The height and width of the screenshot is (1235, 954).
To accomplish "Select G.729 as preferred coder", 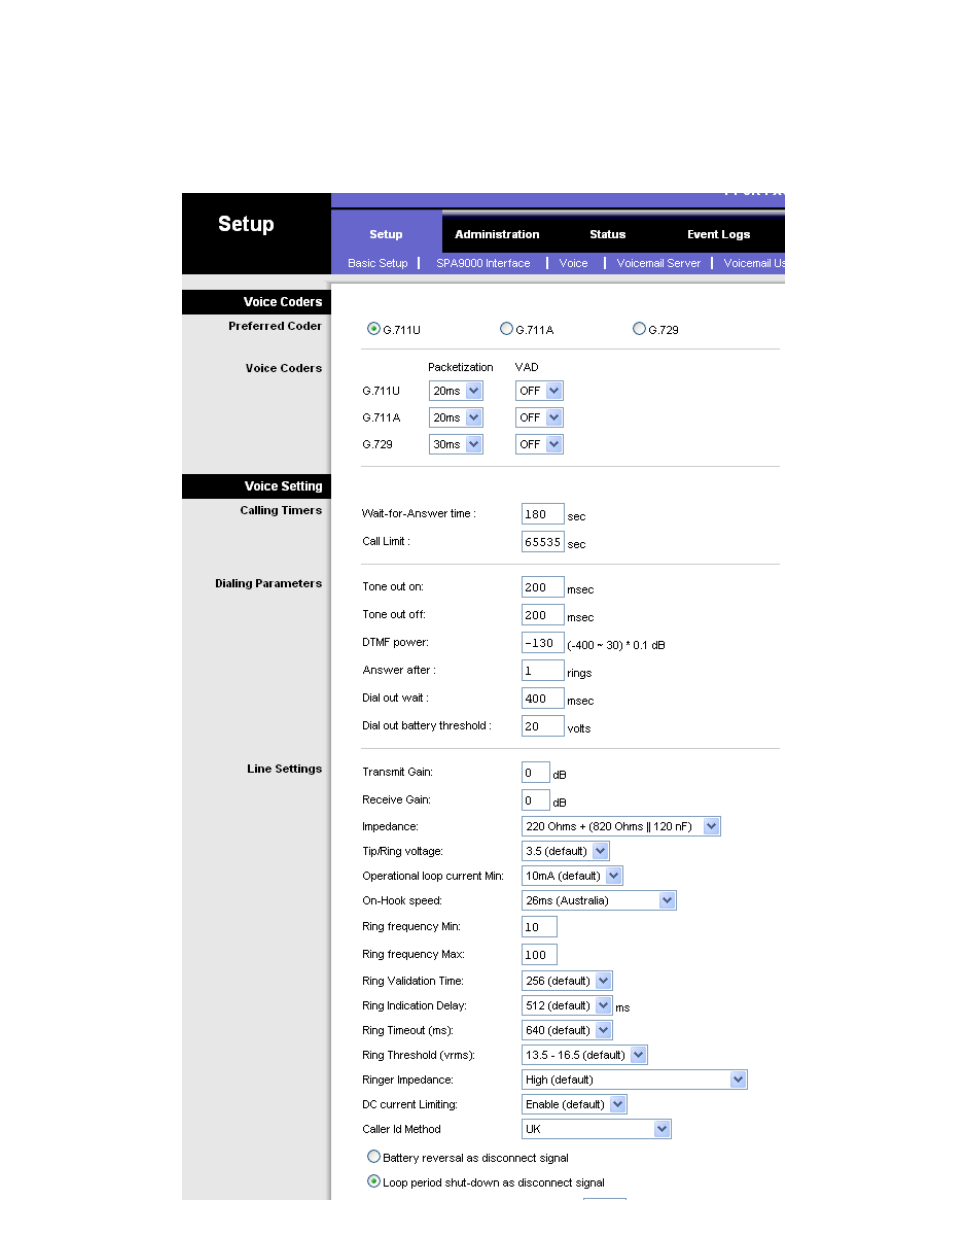I will coord(639,329).
